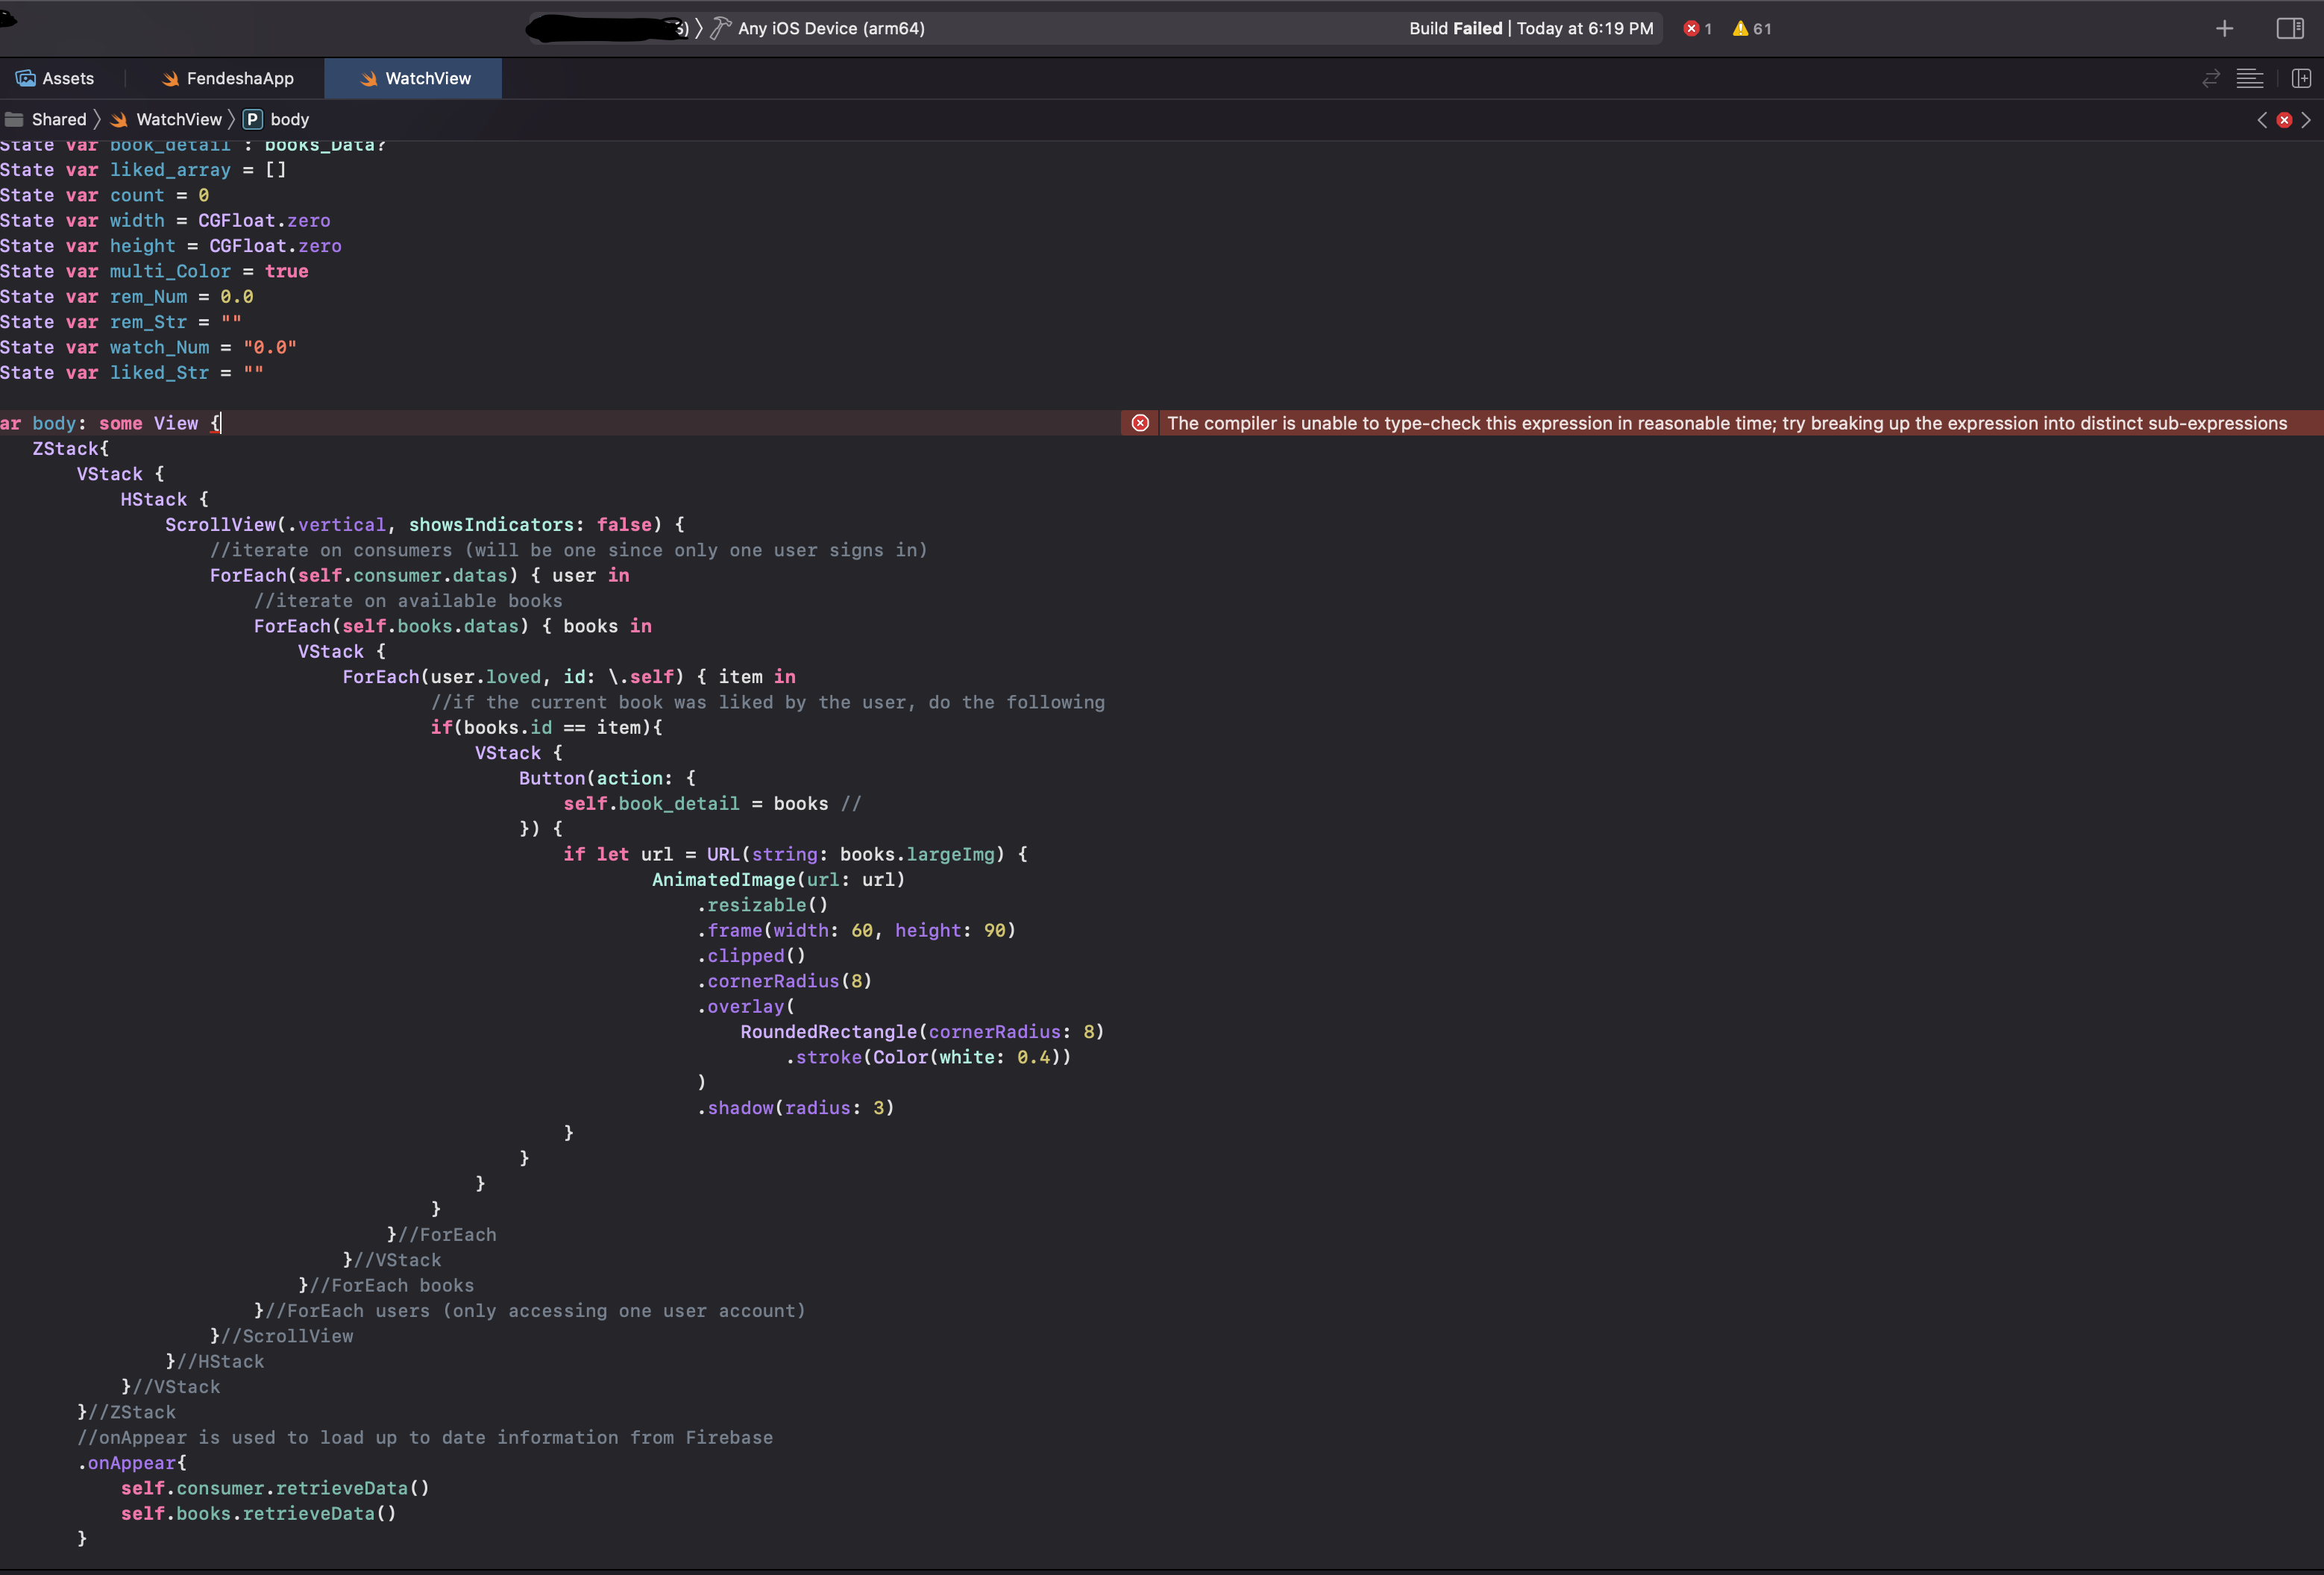Click the 'State var height = CGFloat.zero' line

[171, 246]
